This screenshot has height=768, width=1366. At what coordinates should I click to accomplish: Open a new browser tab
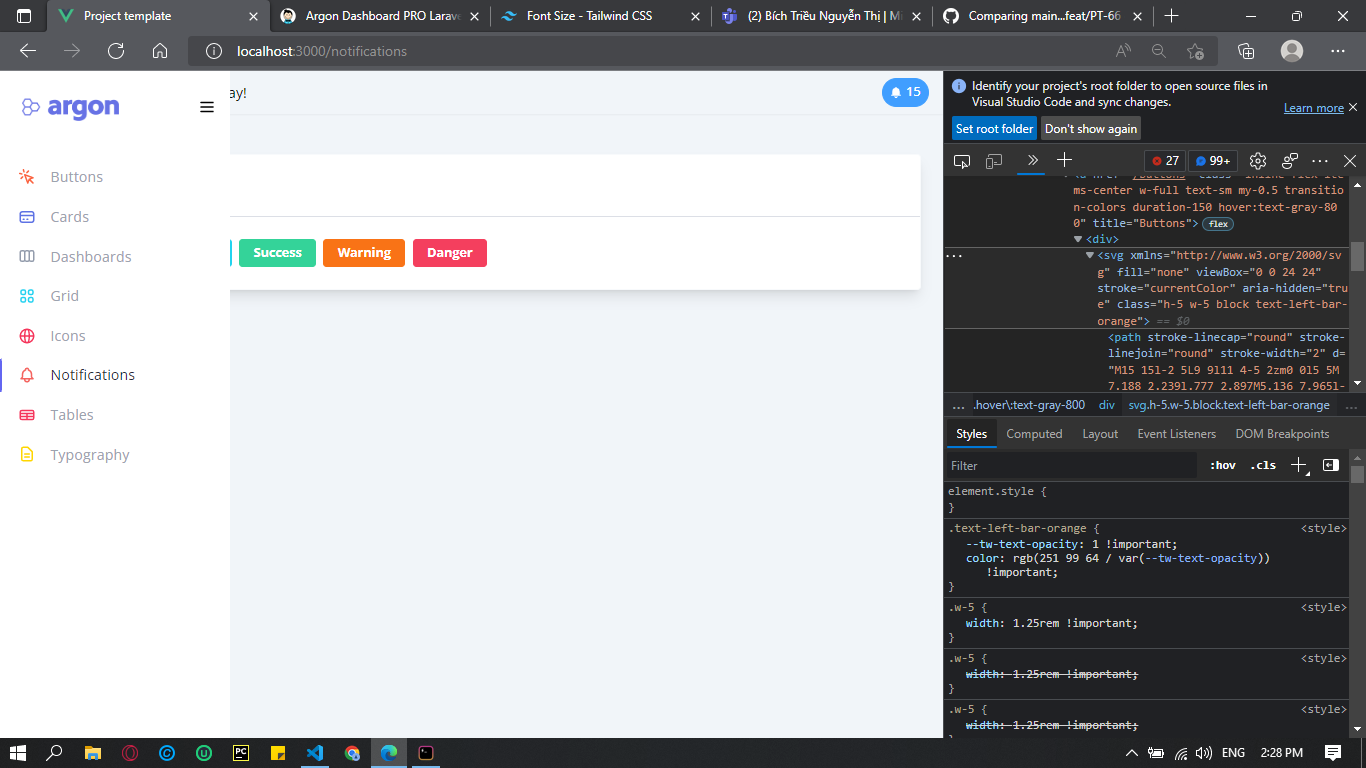point(1172,16)
